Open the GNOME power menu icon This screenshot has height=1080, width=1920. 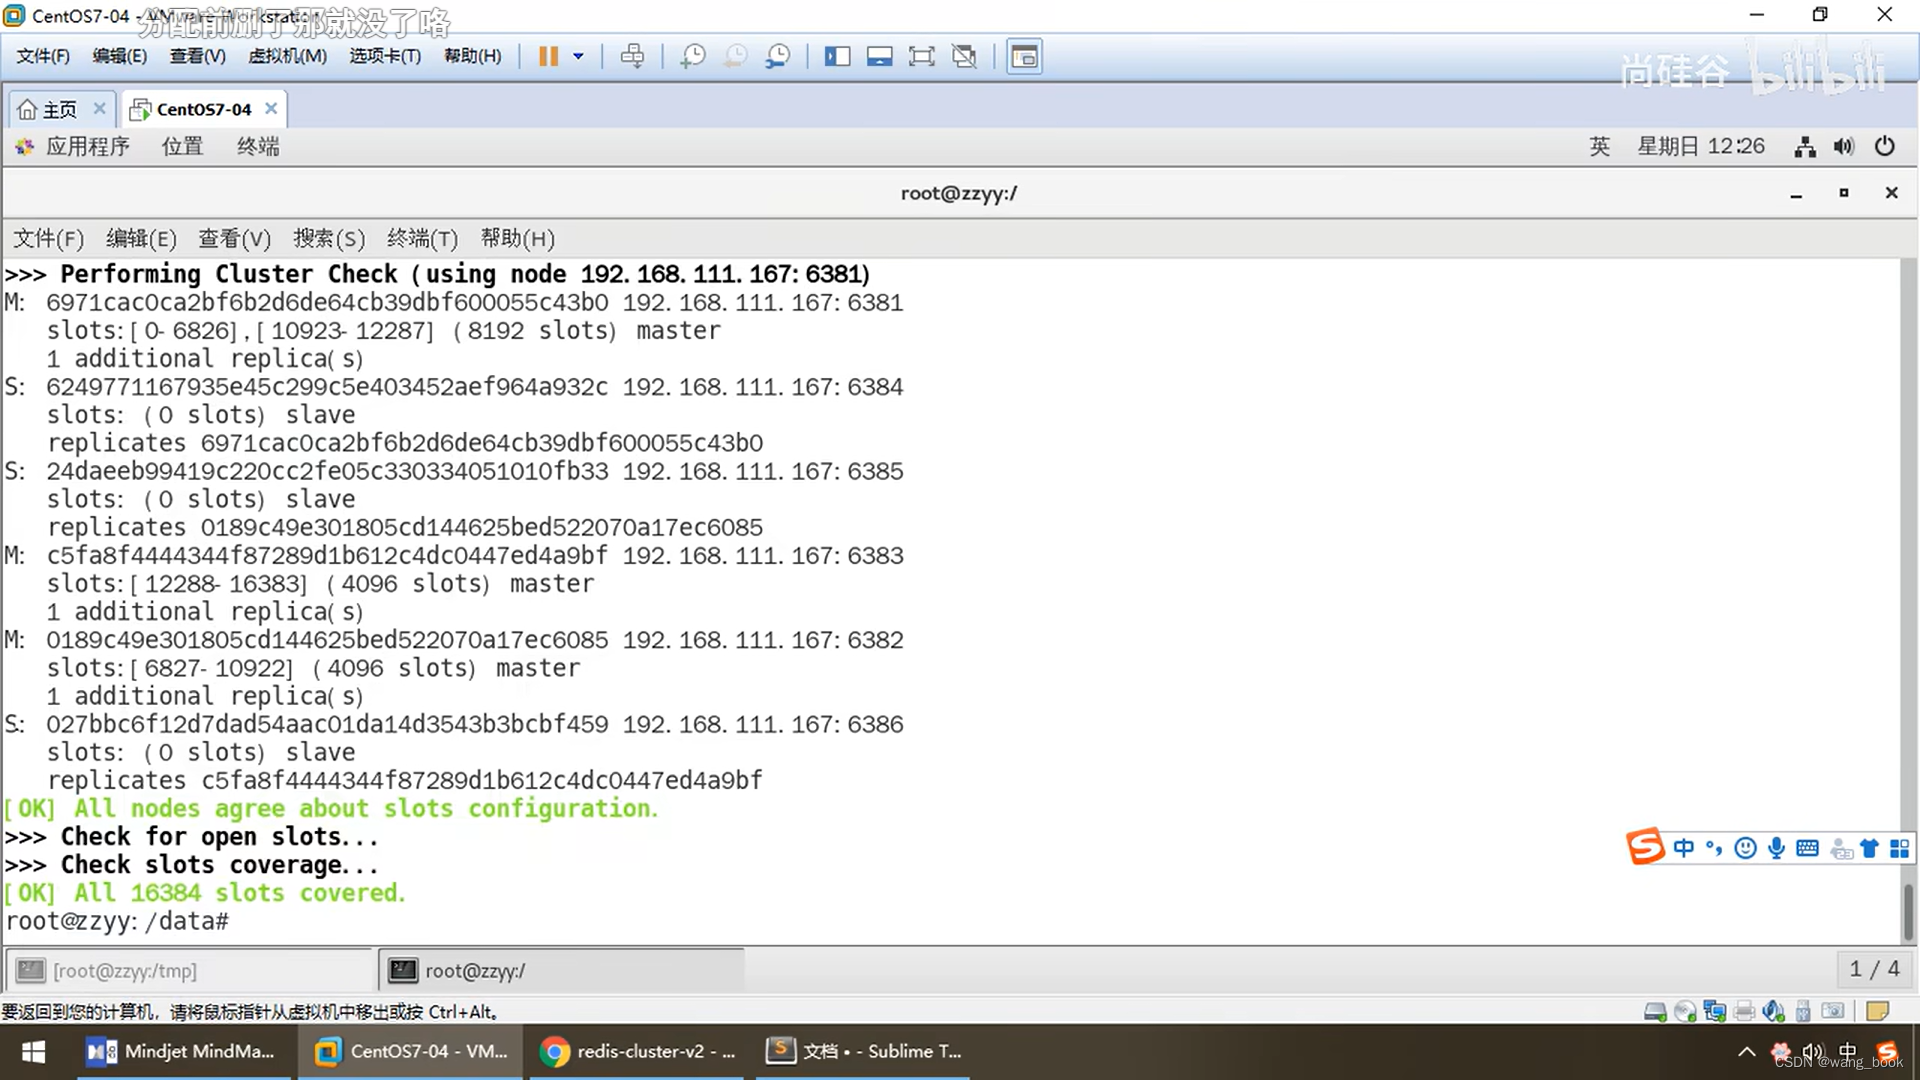pyautogui.click(x=1884, y=146)
